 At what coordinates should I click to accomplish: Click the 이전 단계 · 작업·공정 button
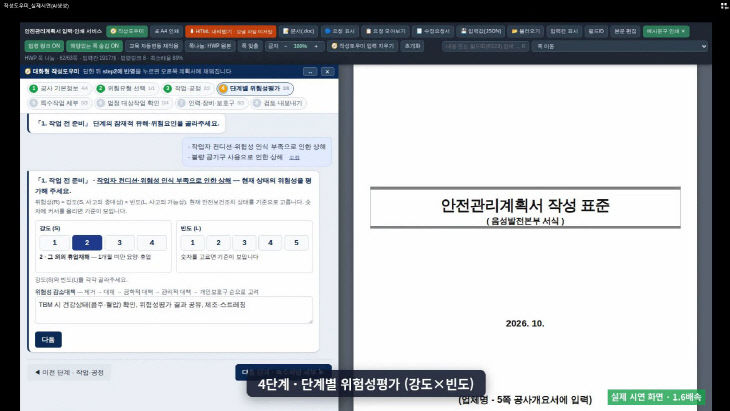(x=69, y=372)
